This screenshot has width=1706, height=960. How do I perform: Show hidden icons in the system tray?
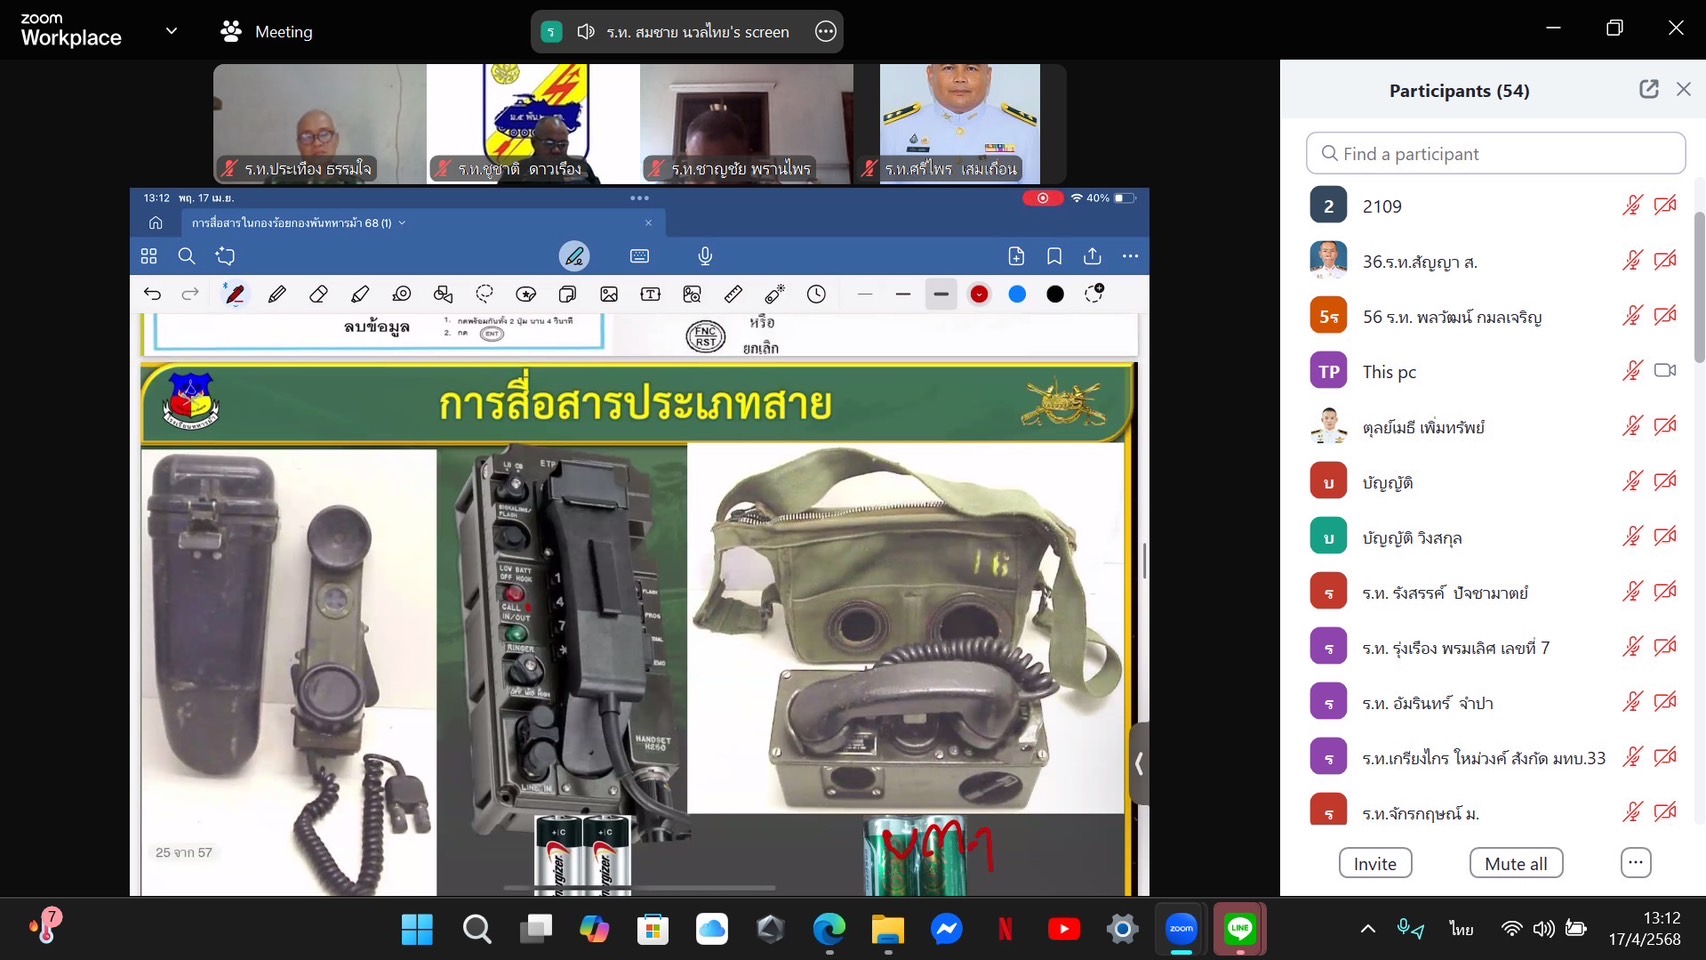tap(1367, 929)
